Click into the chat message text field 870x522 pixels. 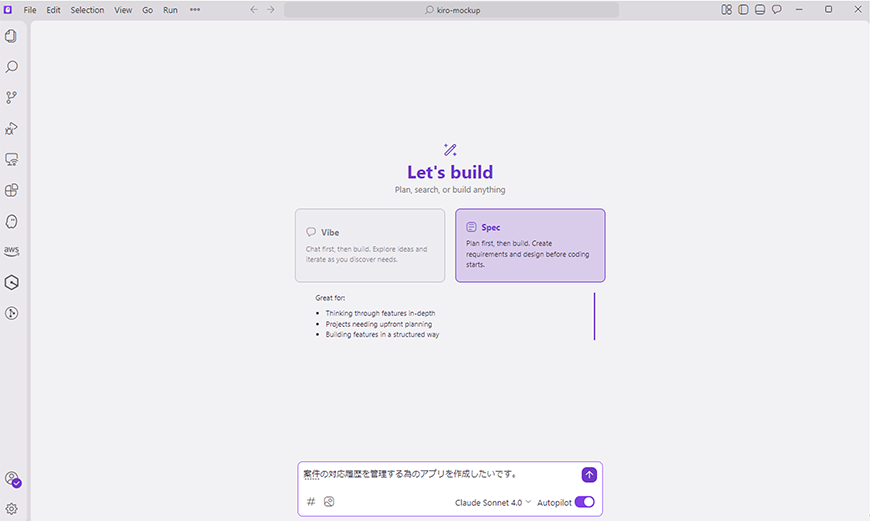439,474
